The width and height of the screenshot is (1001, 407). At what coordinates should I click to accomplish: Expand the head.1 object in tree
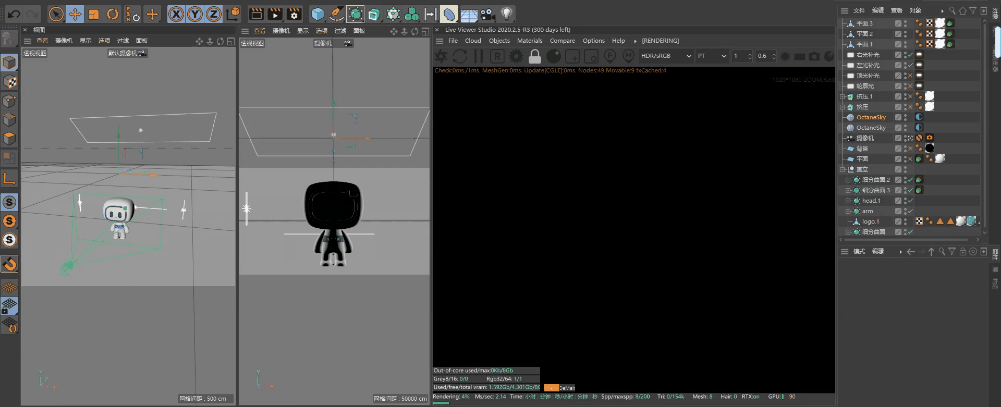(x=848, y=201)
